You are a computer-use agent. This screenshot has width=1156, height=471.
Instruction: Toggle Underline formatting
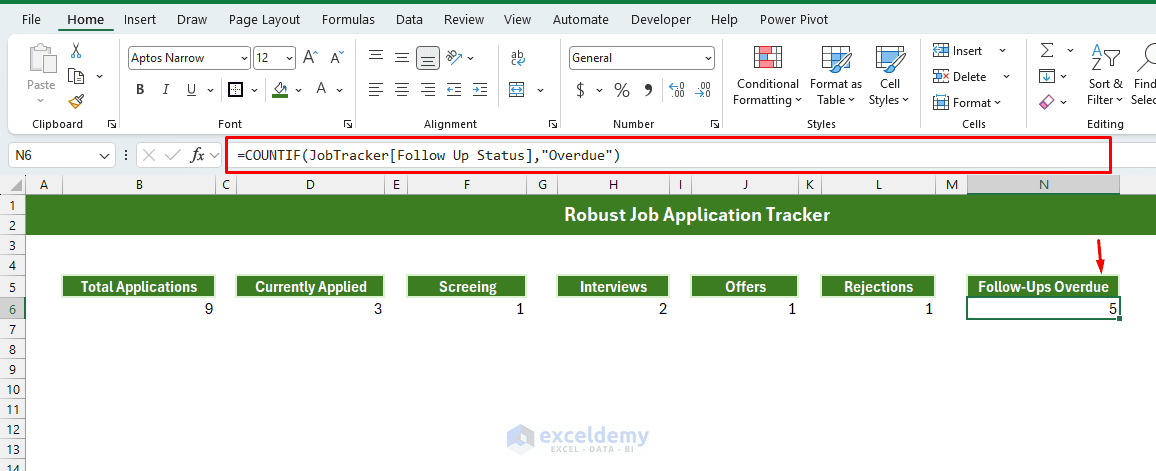pos(192,90)
